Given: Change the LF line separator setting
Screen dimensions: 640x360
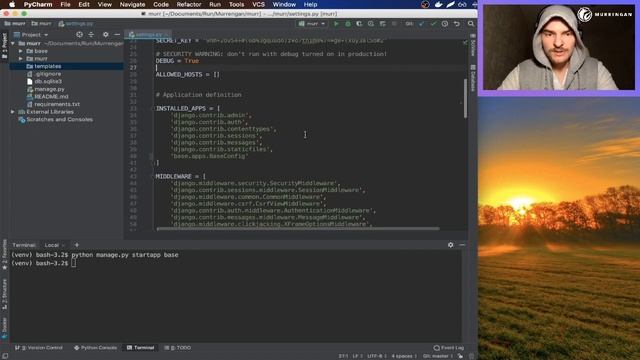Looking at the screenshot, I should click(x=357, y=356).
